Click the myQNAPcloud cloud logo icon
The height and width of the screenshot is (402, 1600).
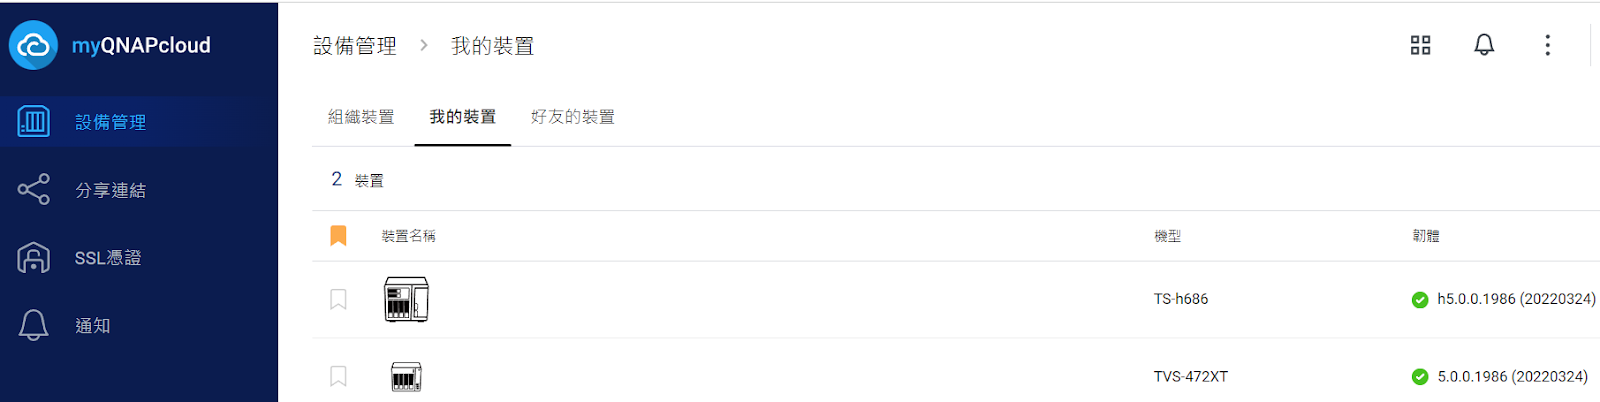(33, 45)
